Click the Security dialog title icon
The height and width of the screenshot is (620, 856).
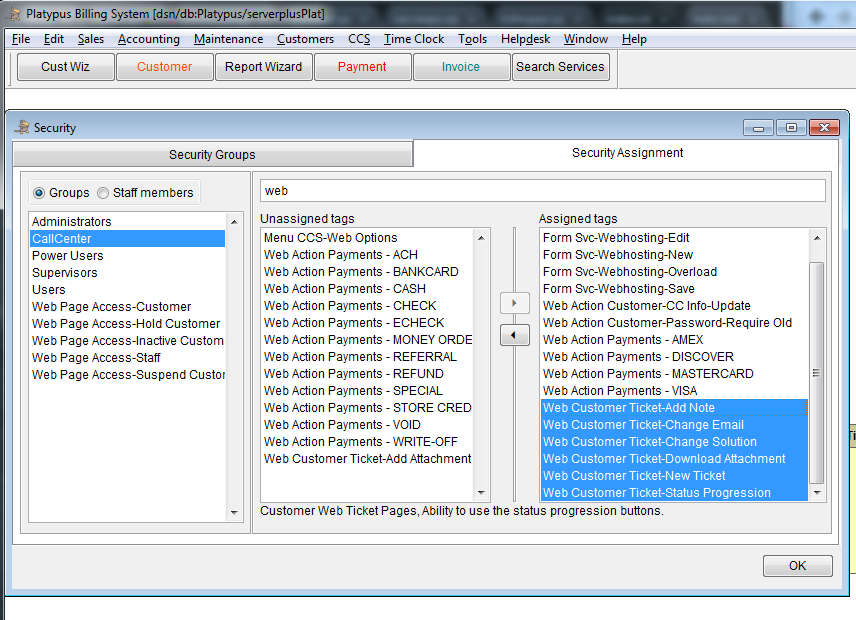tap(23, 128)
